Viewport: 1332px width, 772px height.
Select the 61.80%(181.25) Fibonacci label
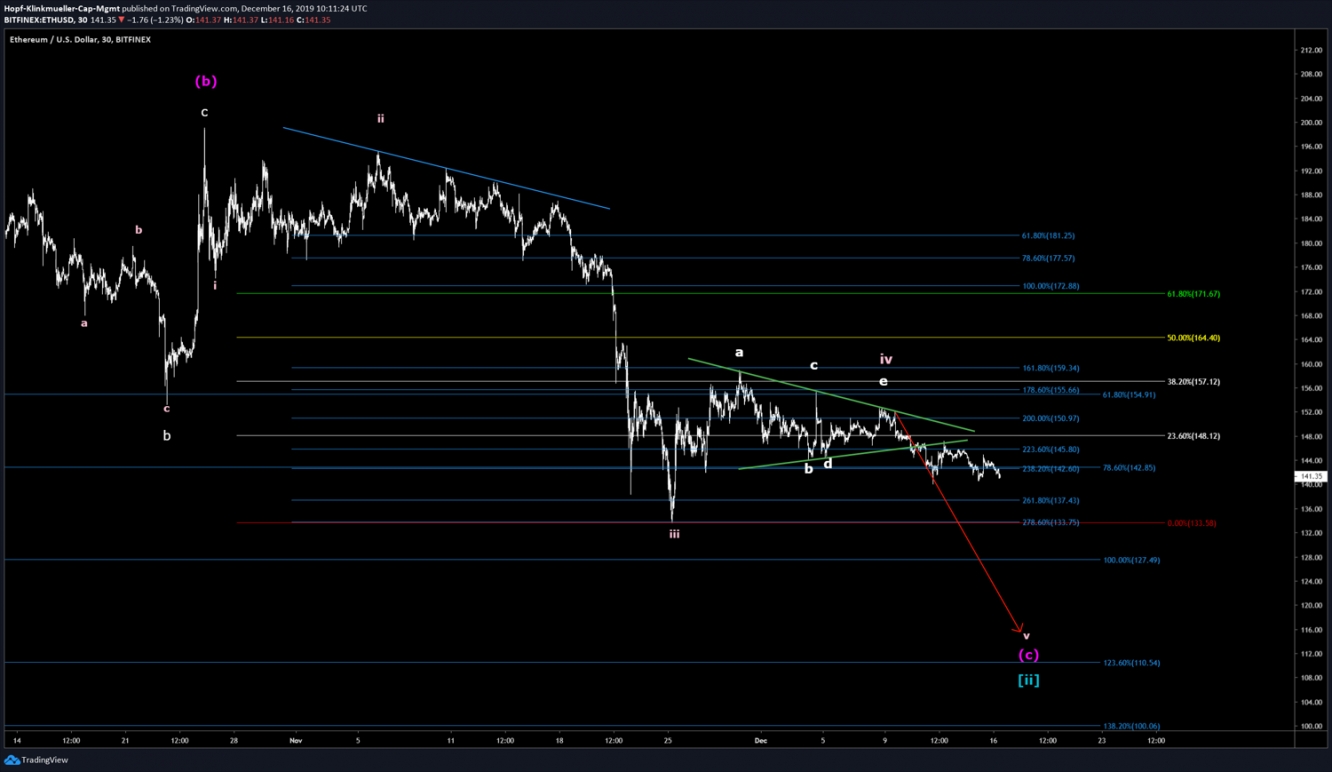click(x=1048, y=236)
